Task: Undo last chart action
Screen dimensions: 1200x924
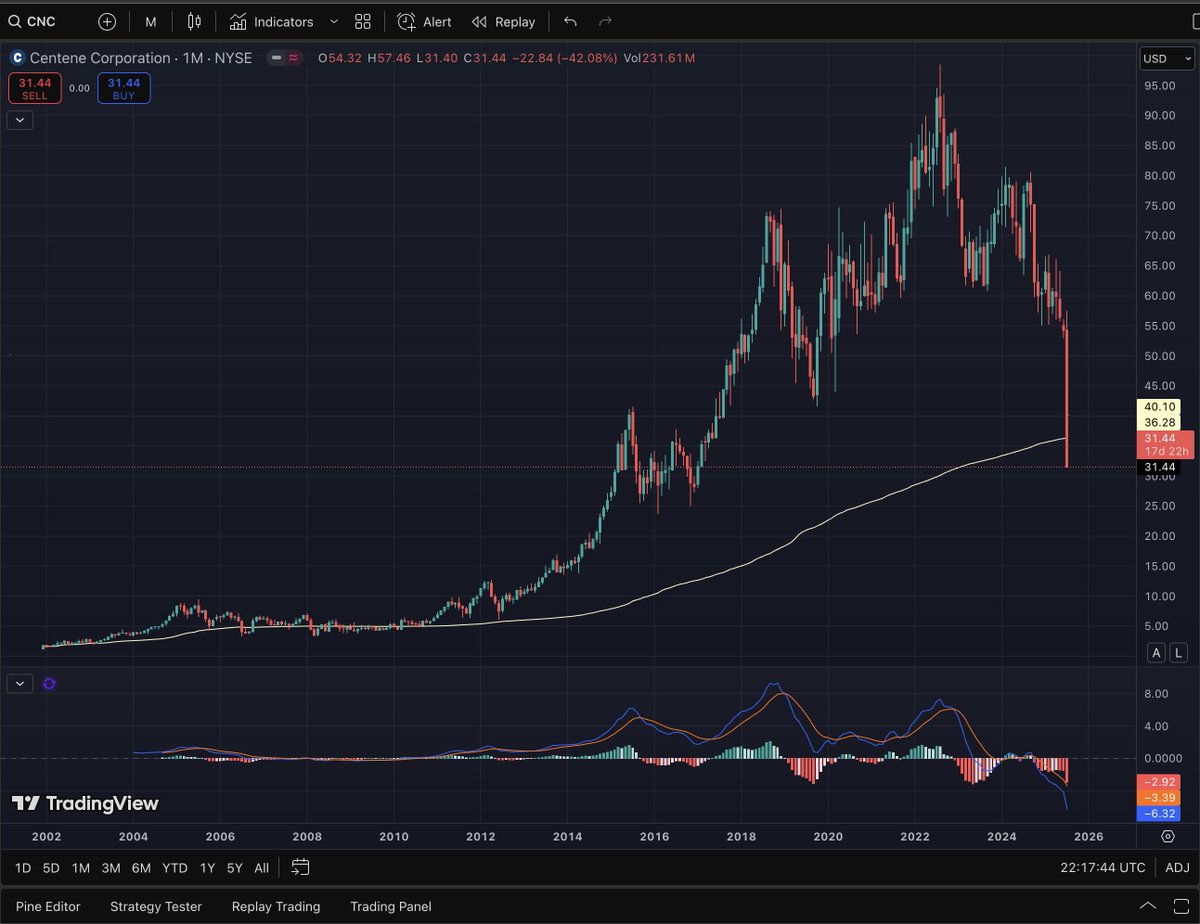Action: (x=570, y=21)
